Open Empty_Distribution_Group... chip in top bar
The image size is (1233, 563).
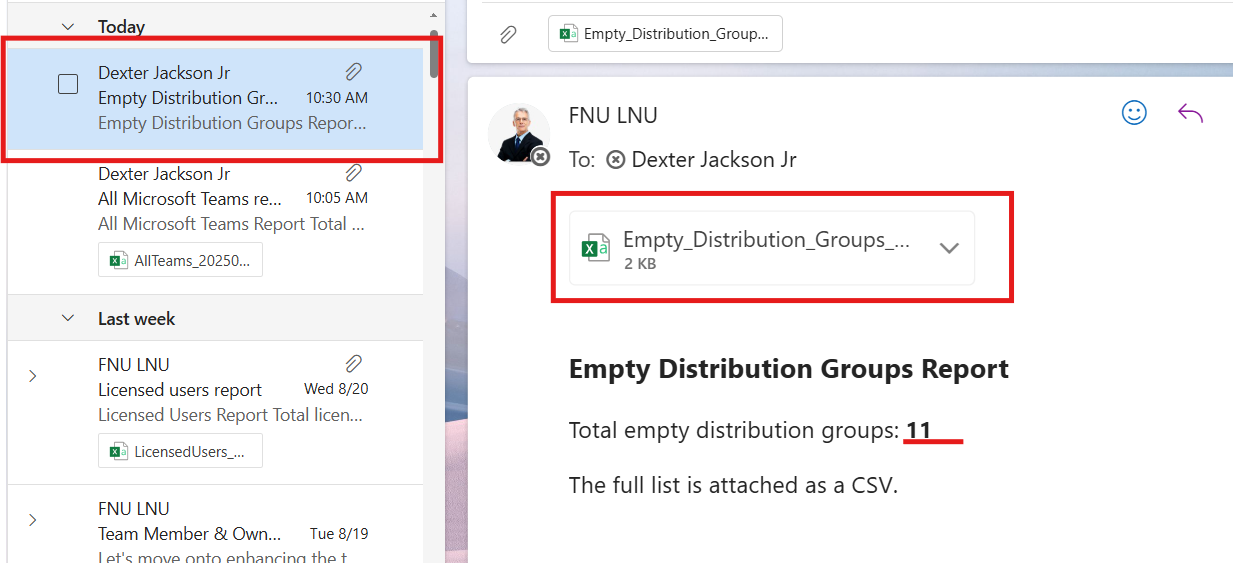(x=665, y=34)
